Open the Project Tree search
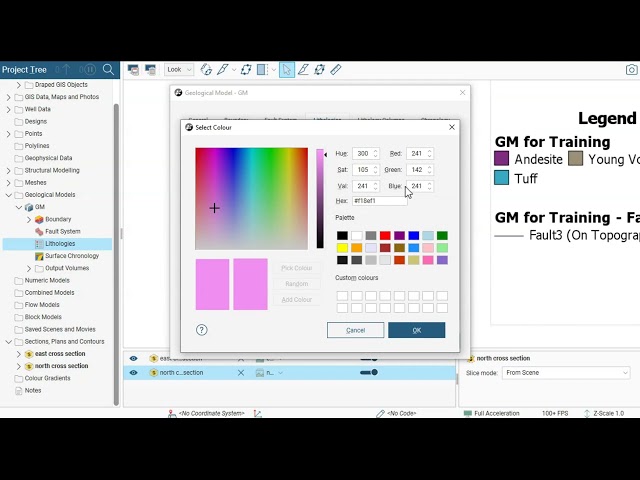 point(108,69)
